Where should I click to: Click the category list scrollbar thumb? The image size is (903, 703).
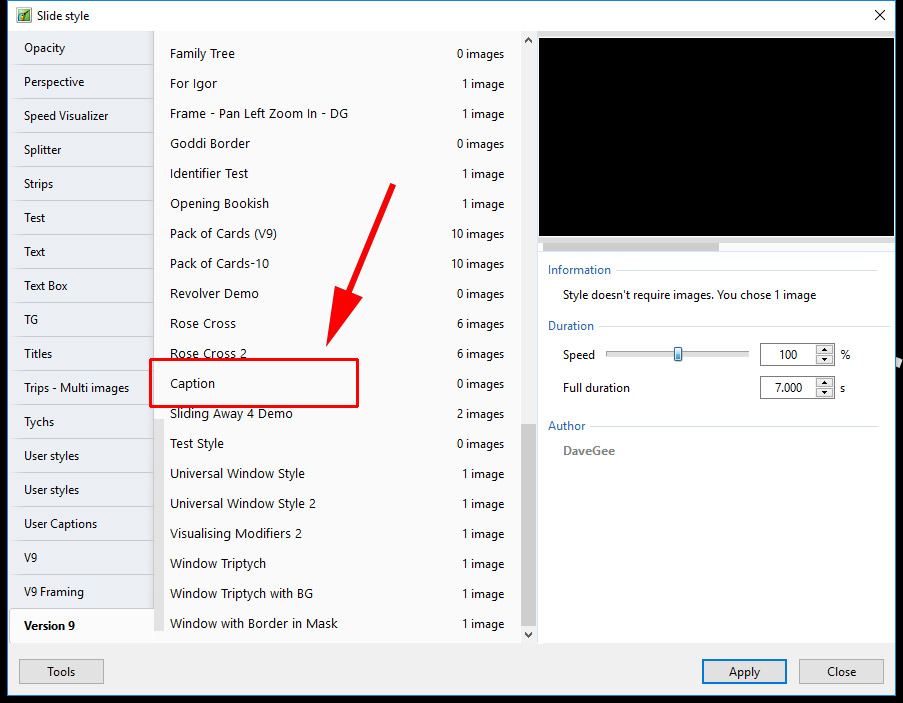[159, 525]
